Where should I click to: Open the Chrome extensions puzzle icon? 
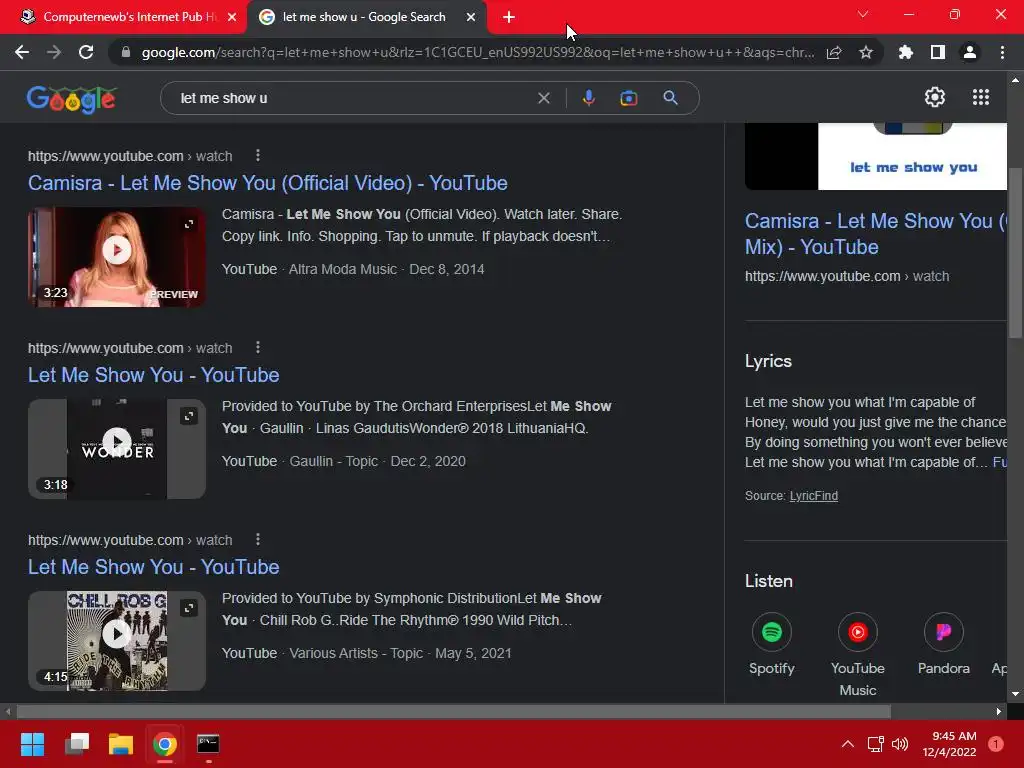906,52
